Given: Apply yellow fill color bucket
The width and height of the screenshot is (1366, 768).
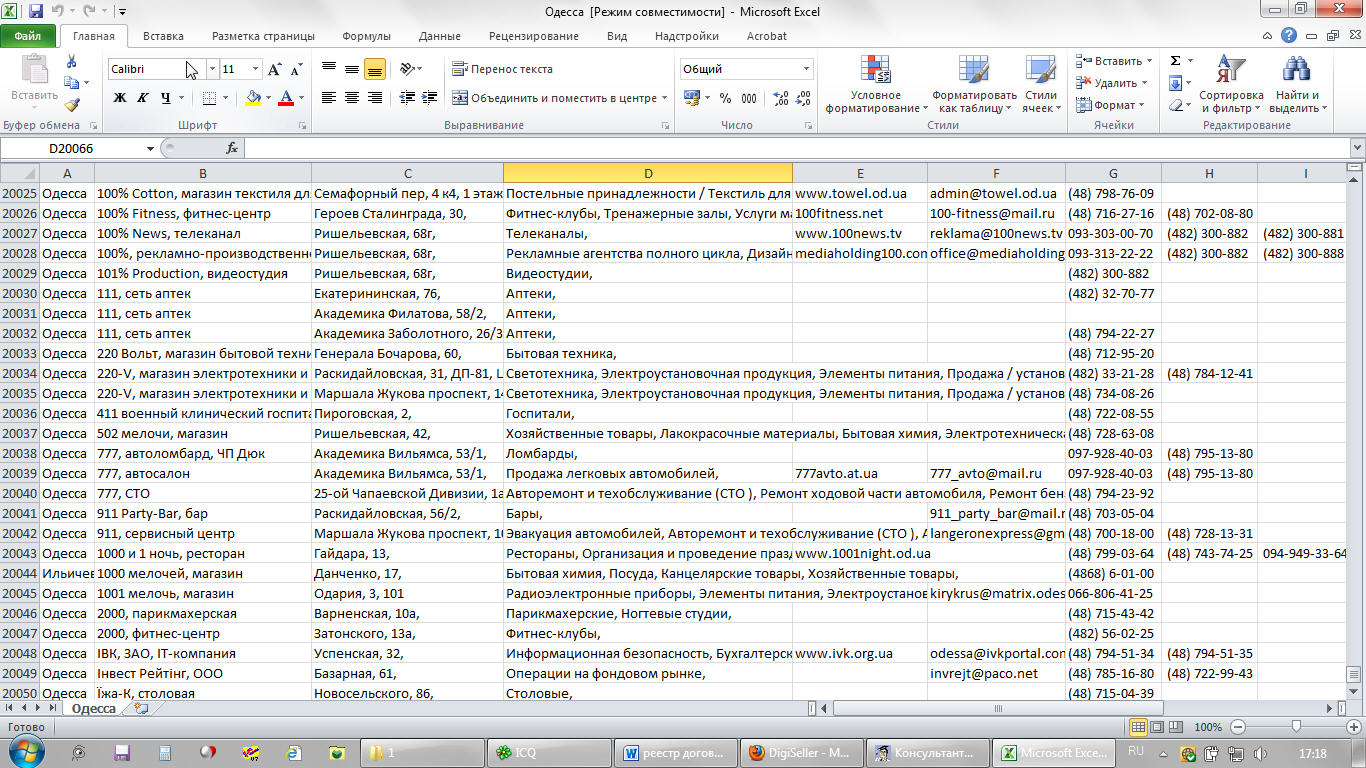Looking at the screenshot, I should click(x=253, y=98).
